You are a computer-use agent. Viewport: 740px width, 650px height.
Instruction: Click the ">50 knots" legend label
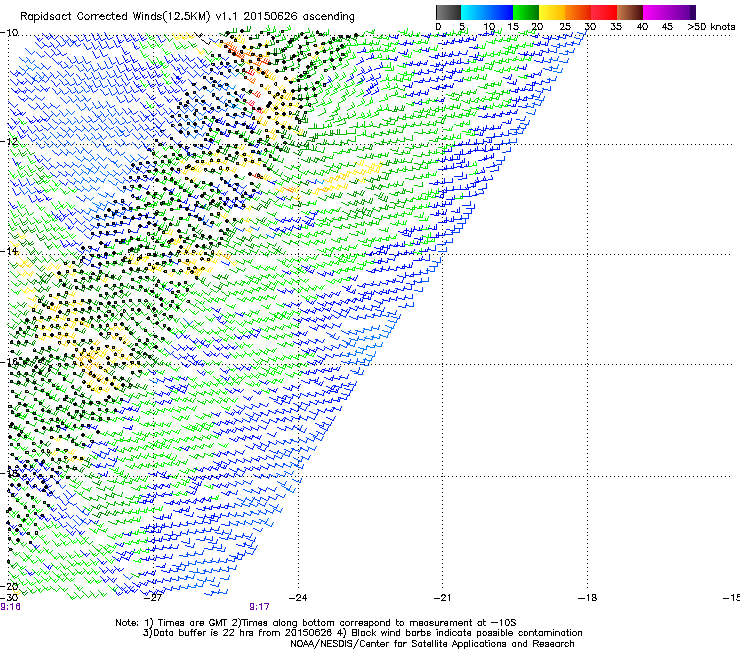711,27
